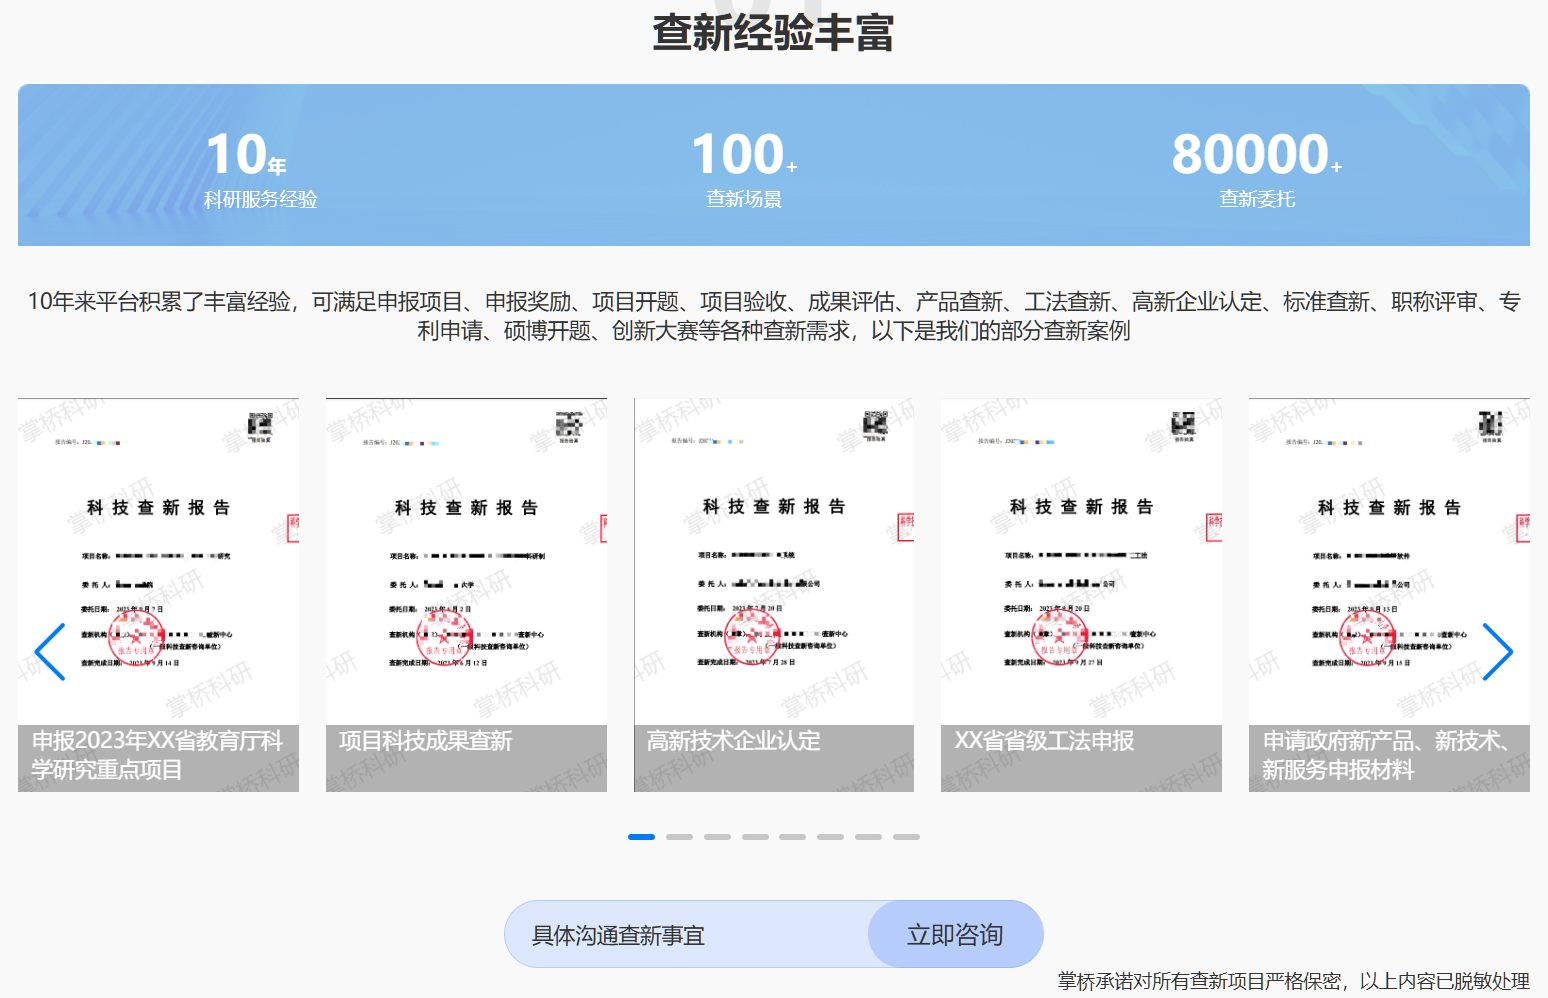Focus the 具体沟通查新事宜 input field
Screen dimensions: 1548x998
click(687, 934)
